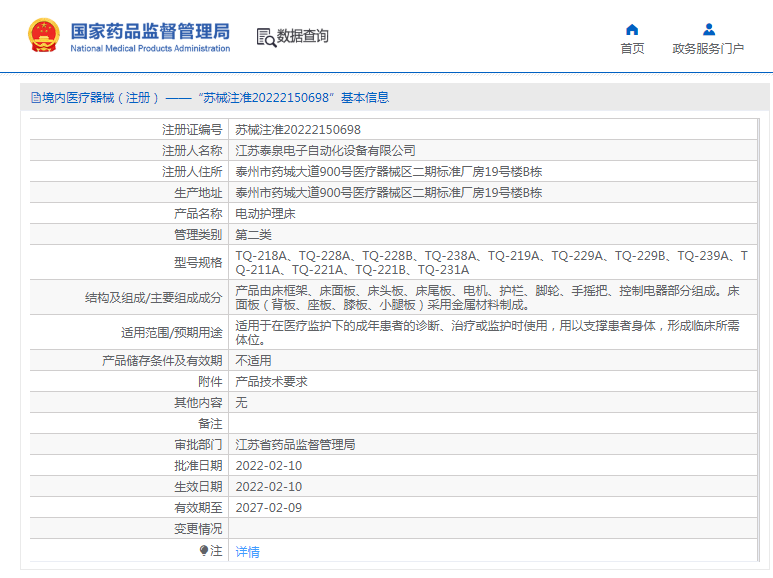The height and width of the screenshot is (578, 773).
Task: Select 江苏省药品监督管理局 approval department
Action: coord(295,444)
